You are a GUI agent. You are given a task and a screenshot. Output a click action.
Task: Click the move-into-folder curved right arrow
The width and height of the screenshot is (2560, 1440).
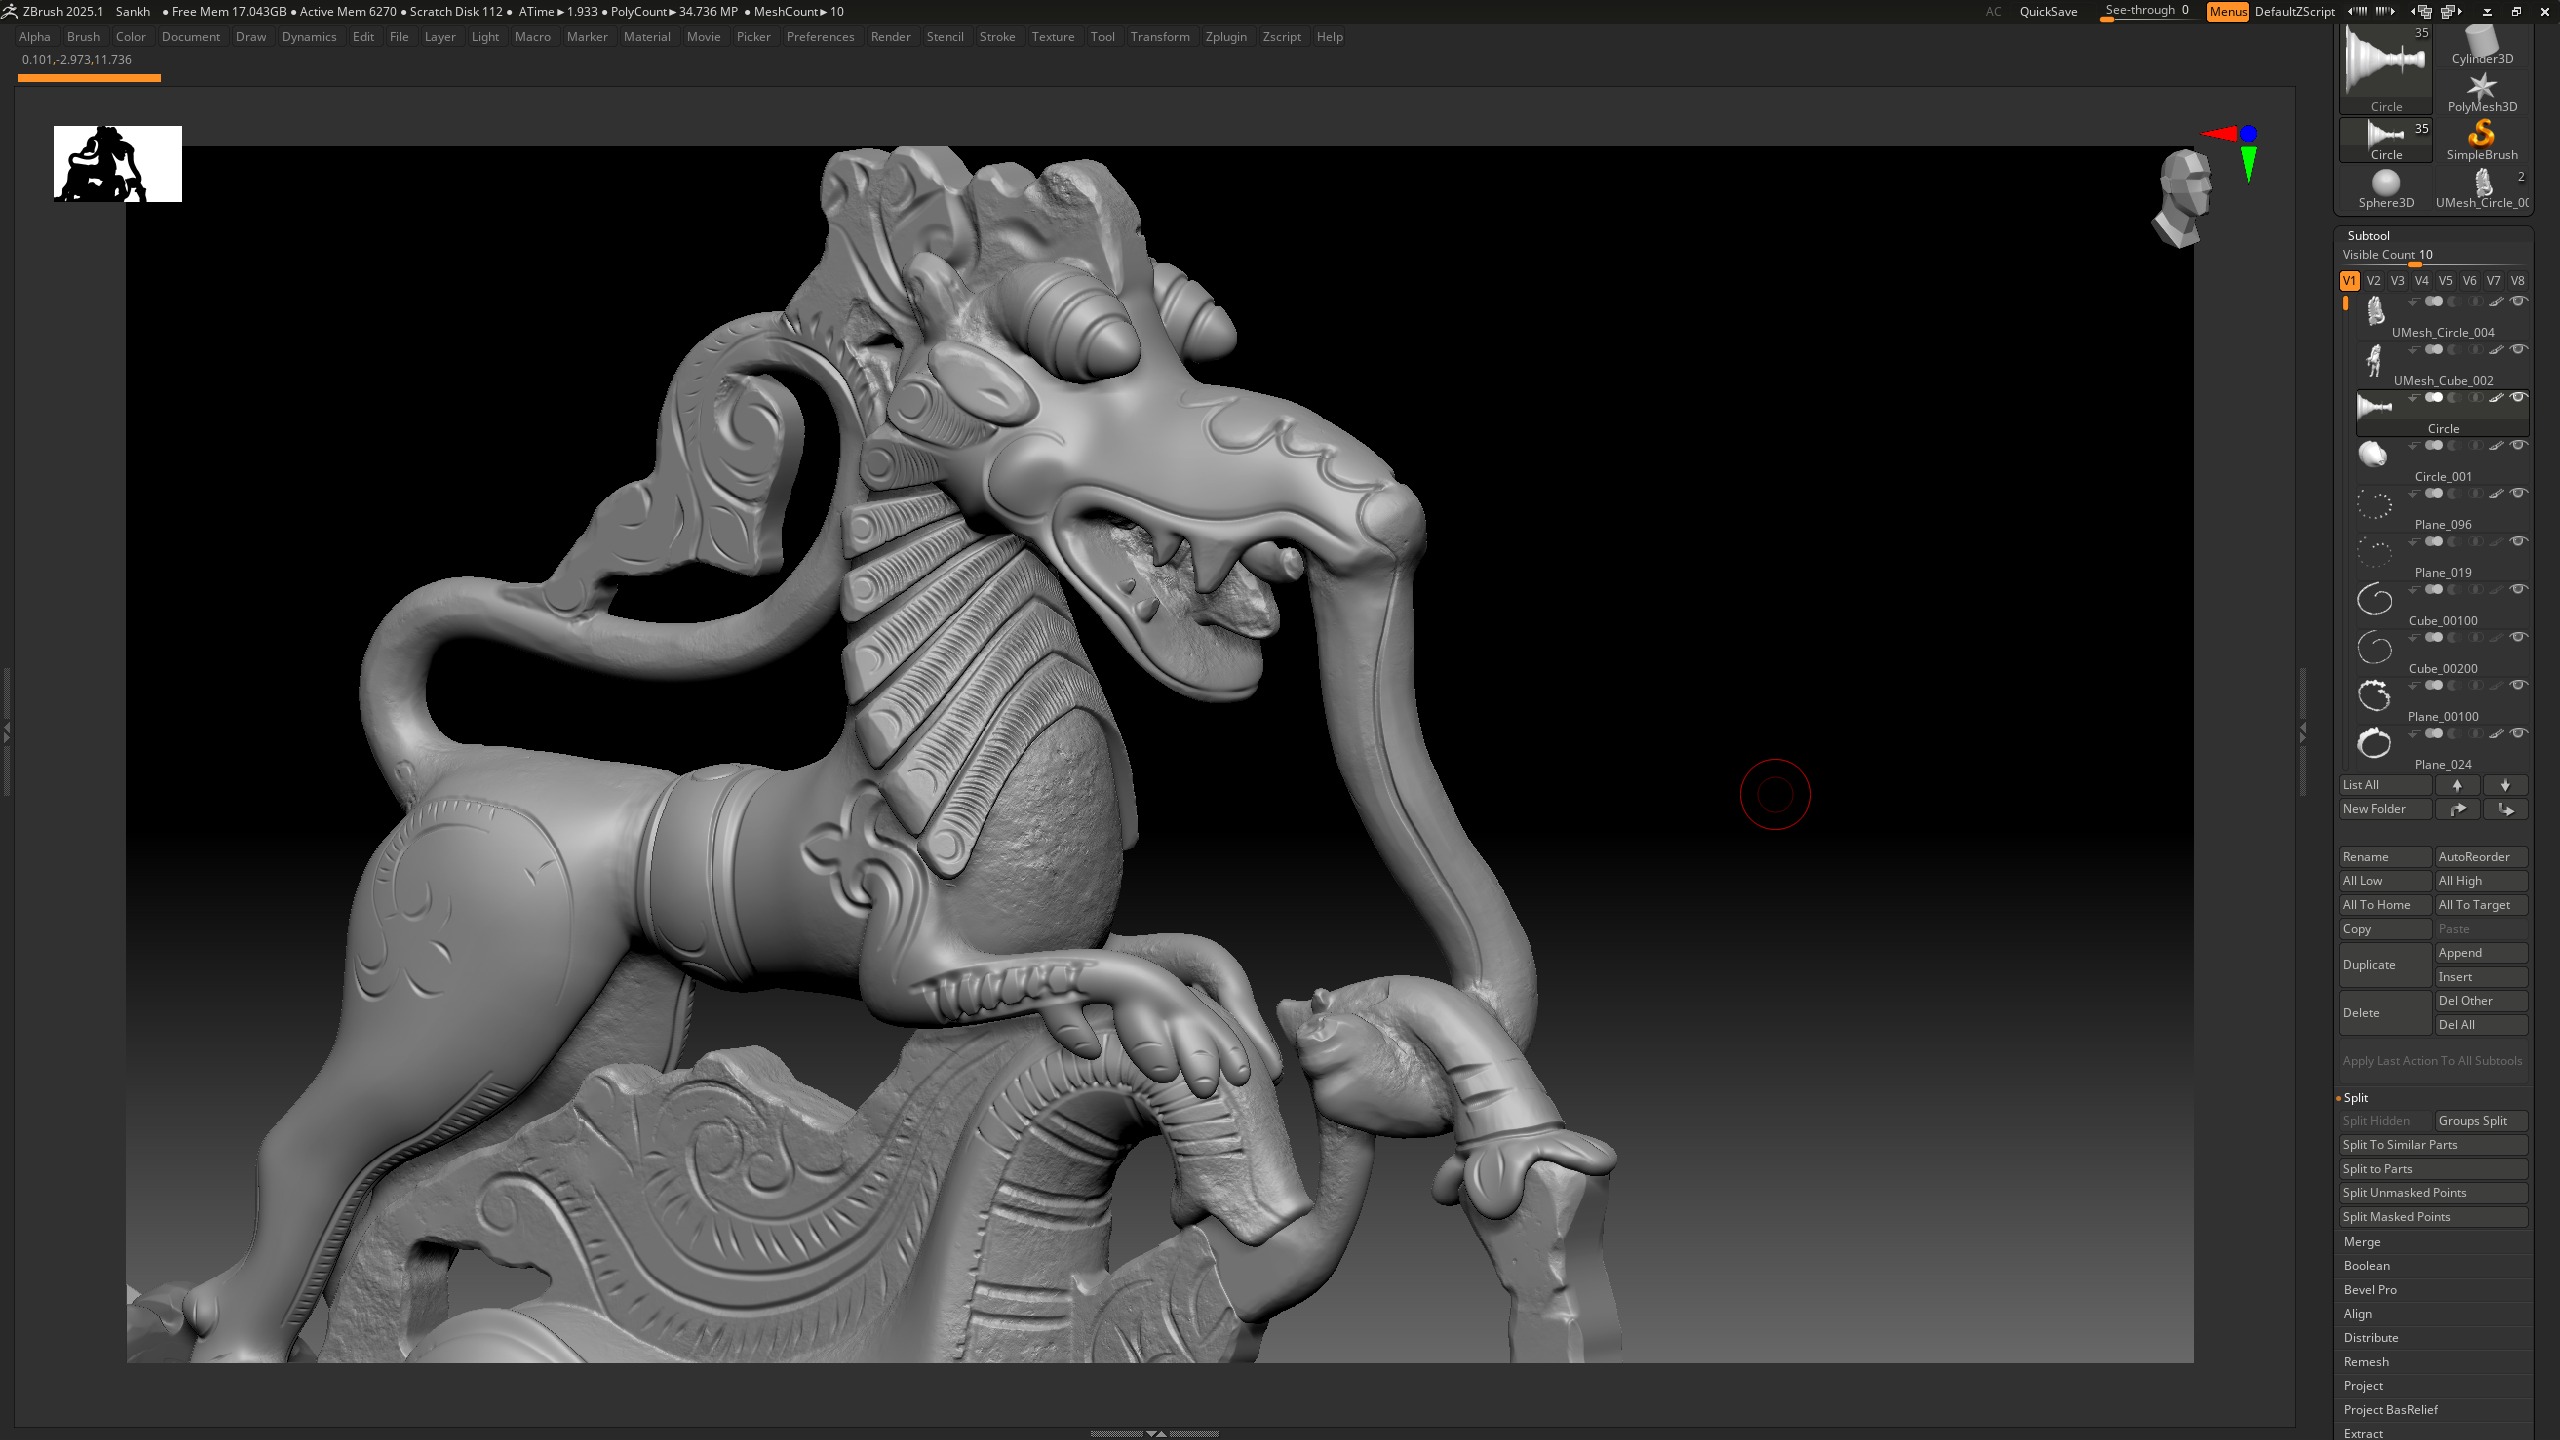coord(2457,809)
